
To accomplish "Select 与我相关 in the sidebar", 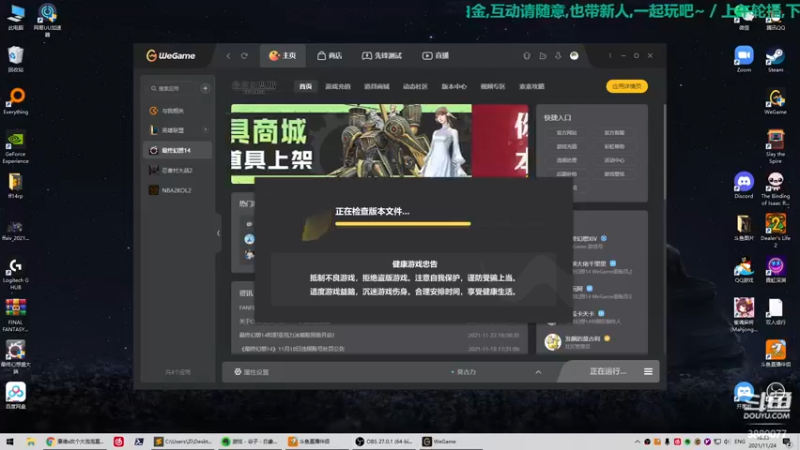I will (178, 111).
